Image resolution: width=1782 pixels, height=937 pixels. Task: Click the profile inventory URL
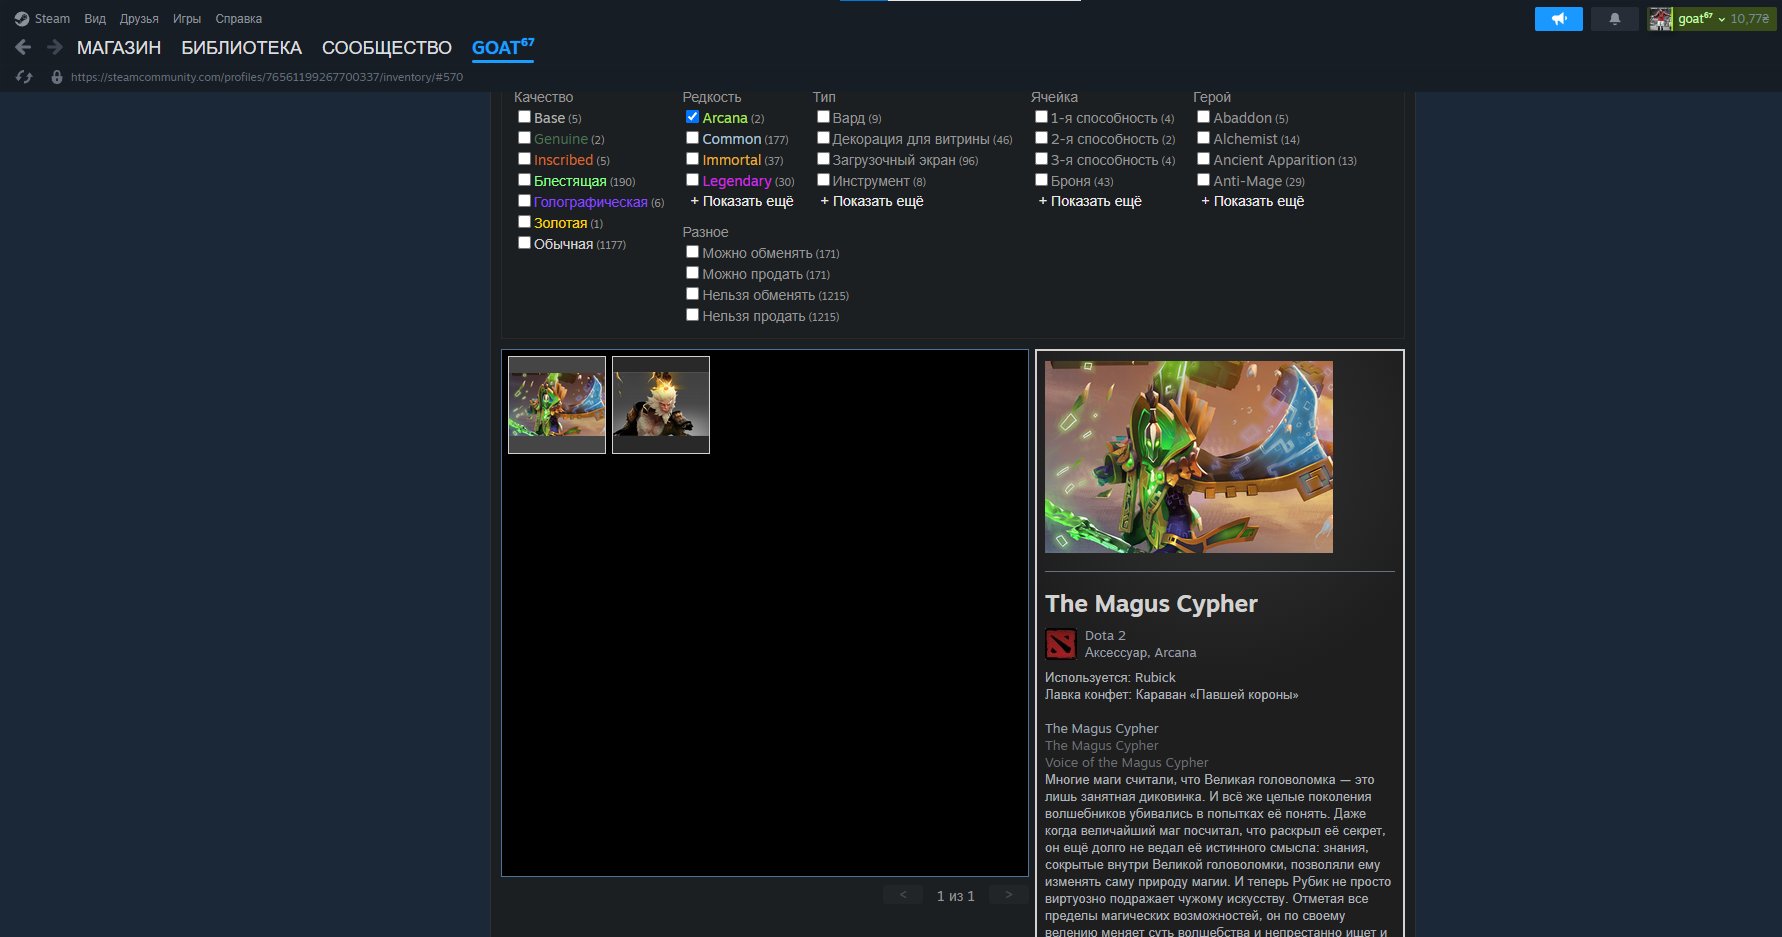[267, 77]
